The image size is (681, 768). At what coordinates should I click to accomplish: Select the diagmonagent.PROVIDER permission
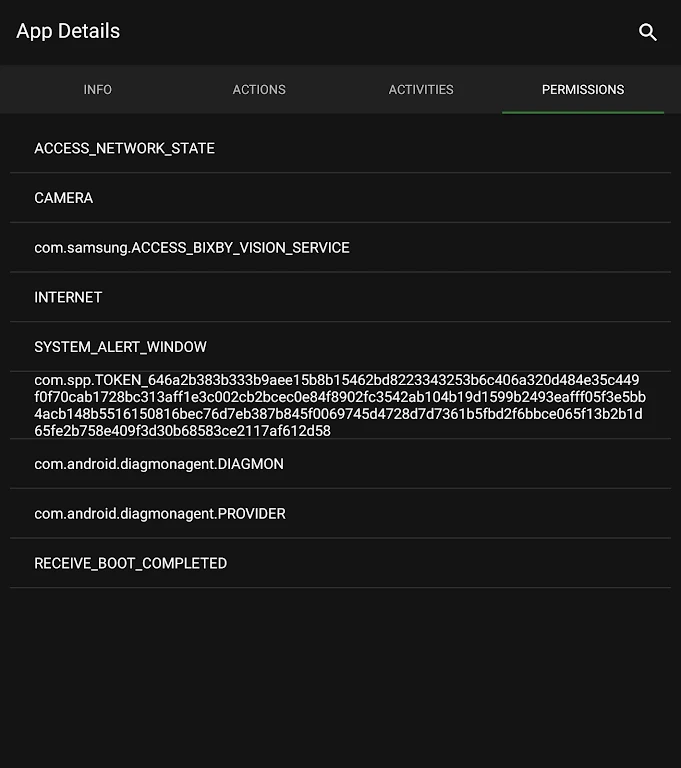point(160,514)
